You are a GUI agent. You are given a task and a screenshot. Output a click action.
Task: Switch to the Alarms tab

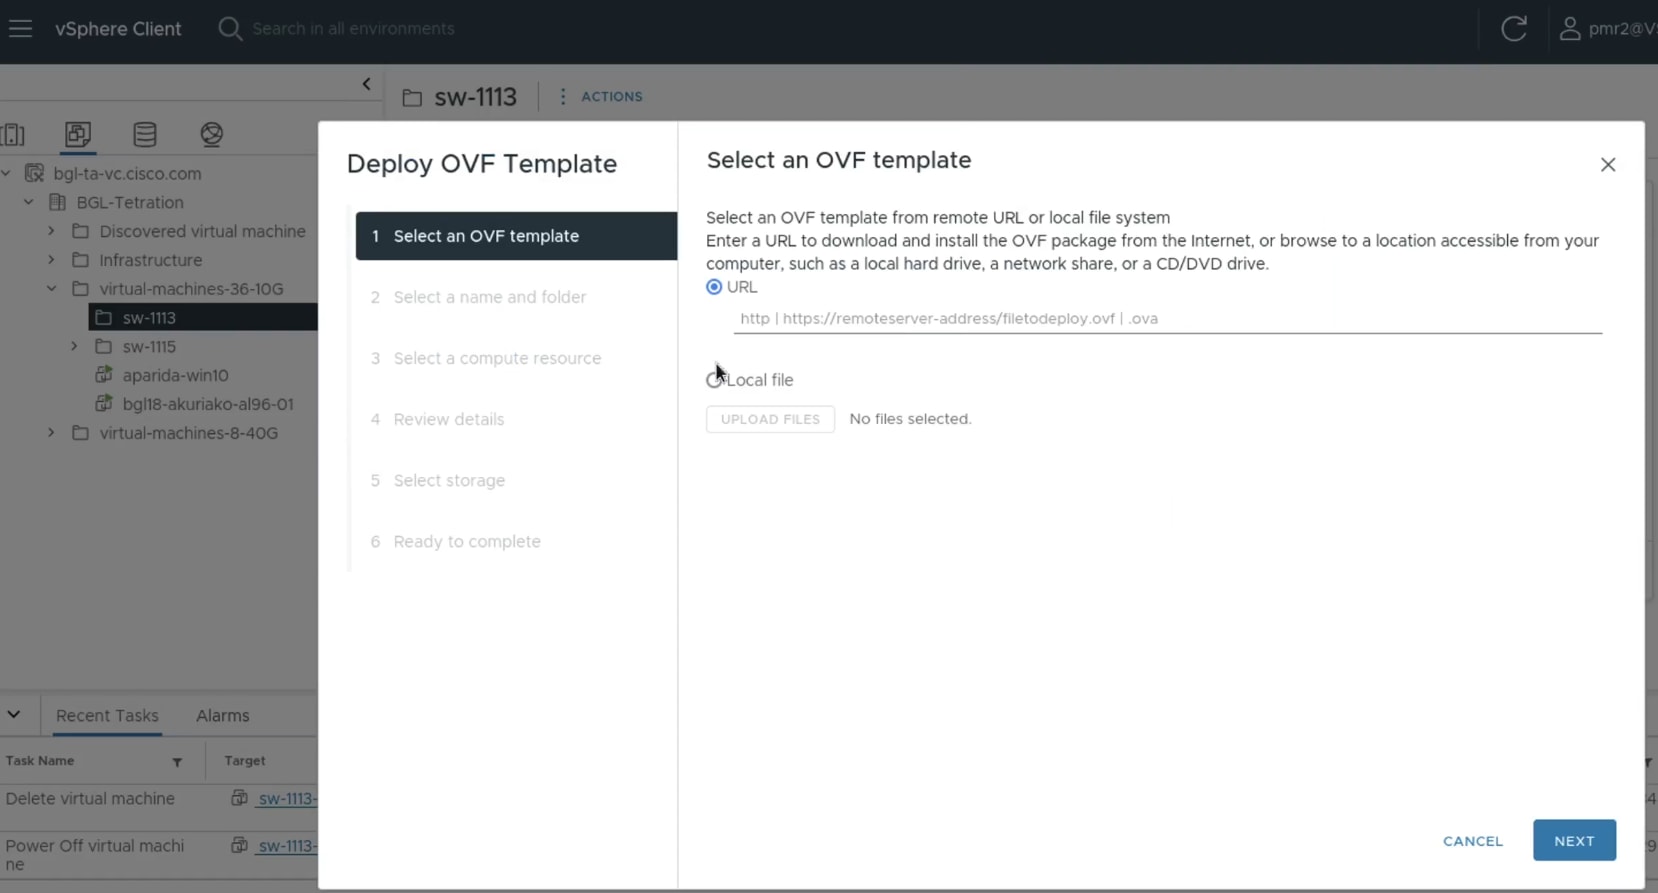[x=222, y=715]
